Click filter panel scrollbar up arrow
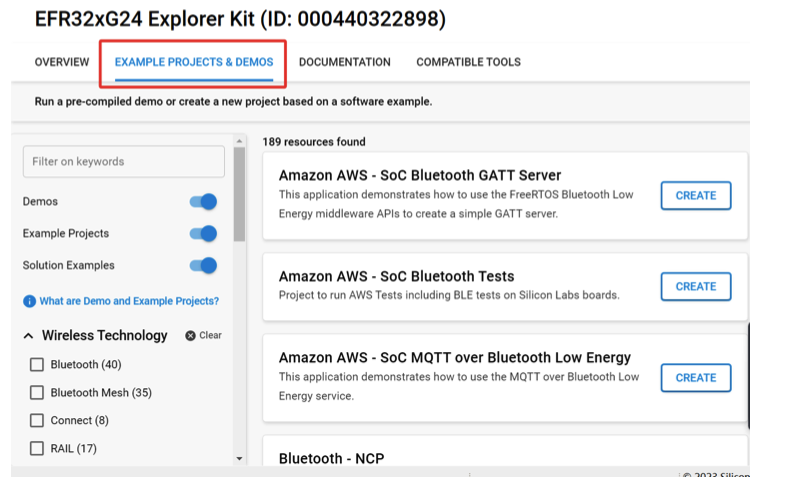This screenshot has width=785, height=488. pos(239,141)
